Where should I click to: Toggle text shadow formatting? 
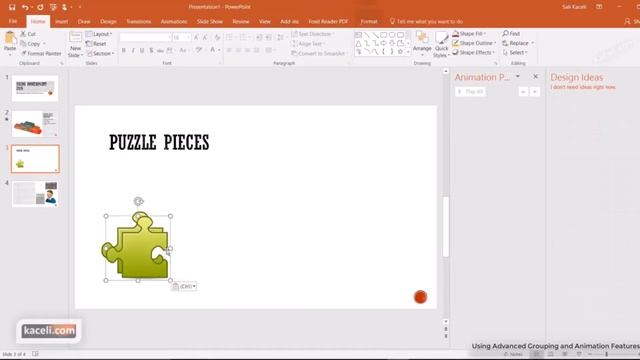pyautogui.click(x=151, y=50)
